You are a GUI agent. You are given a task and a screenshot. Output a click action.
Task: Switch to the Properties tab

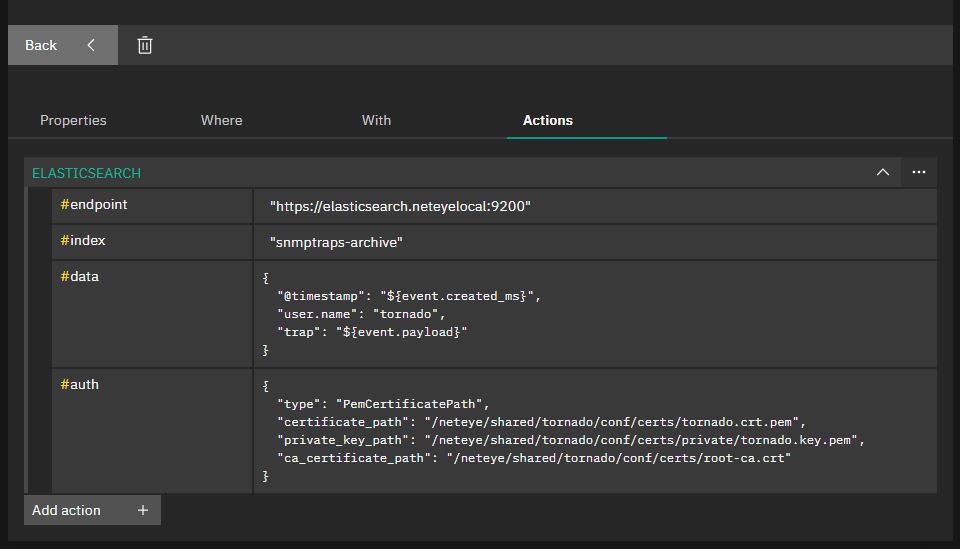tap(73, 121)
